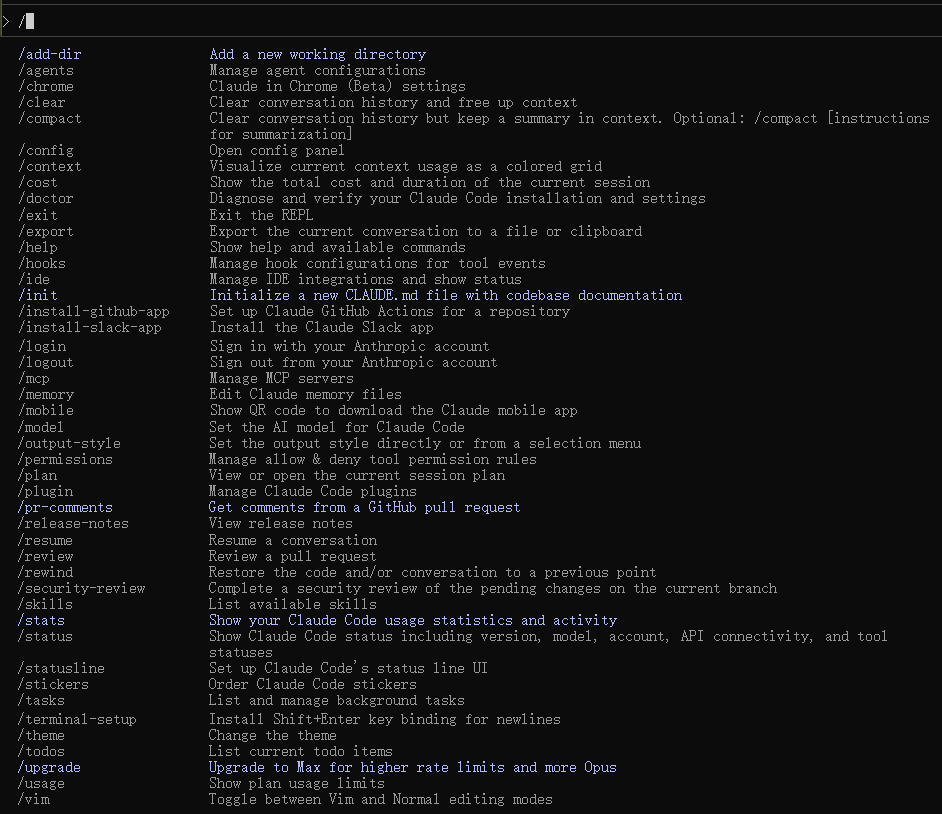Image resolution: width=942 pixels, height=814 pixels.
Task: Click 'Toggle between Vim and Normal editing modes'
Action: coord(380,800)
